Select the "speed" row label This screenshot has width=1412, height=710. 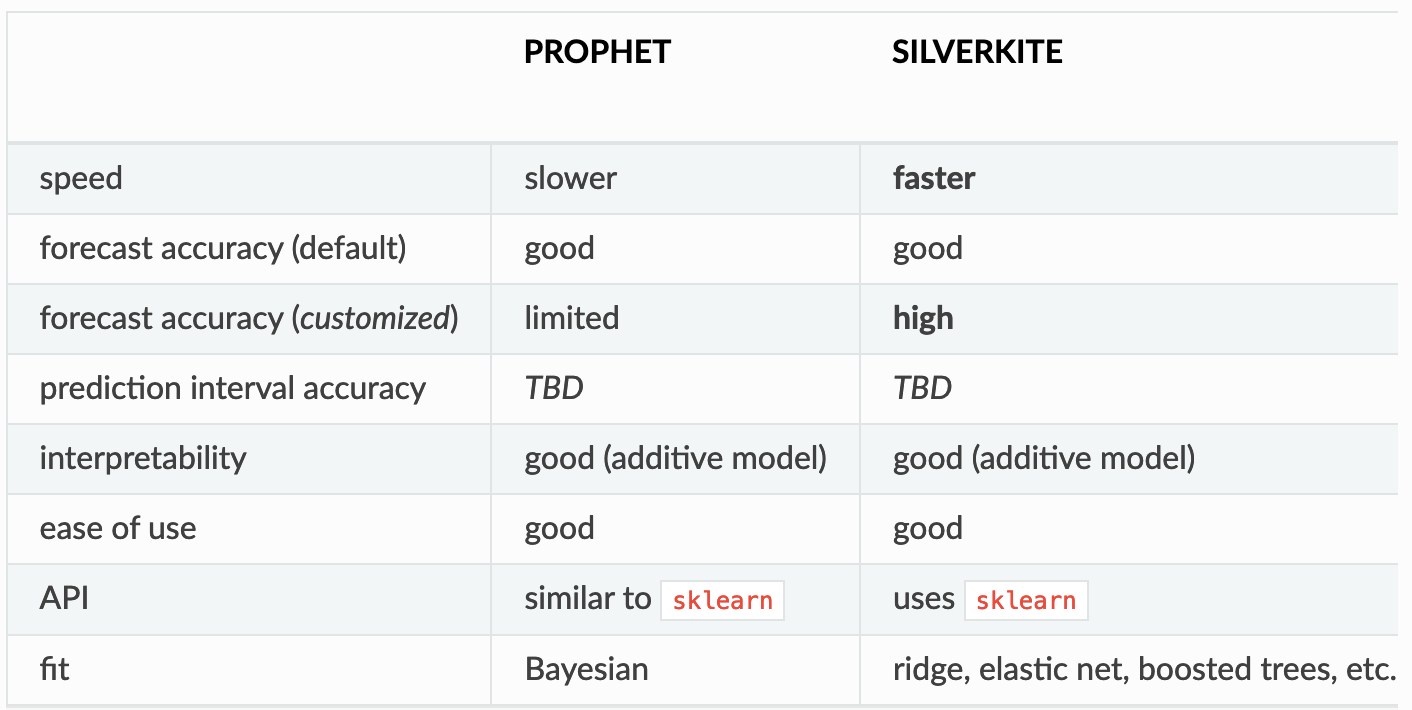tap(81, 179)
